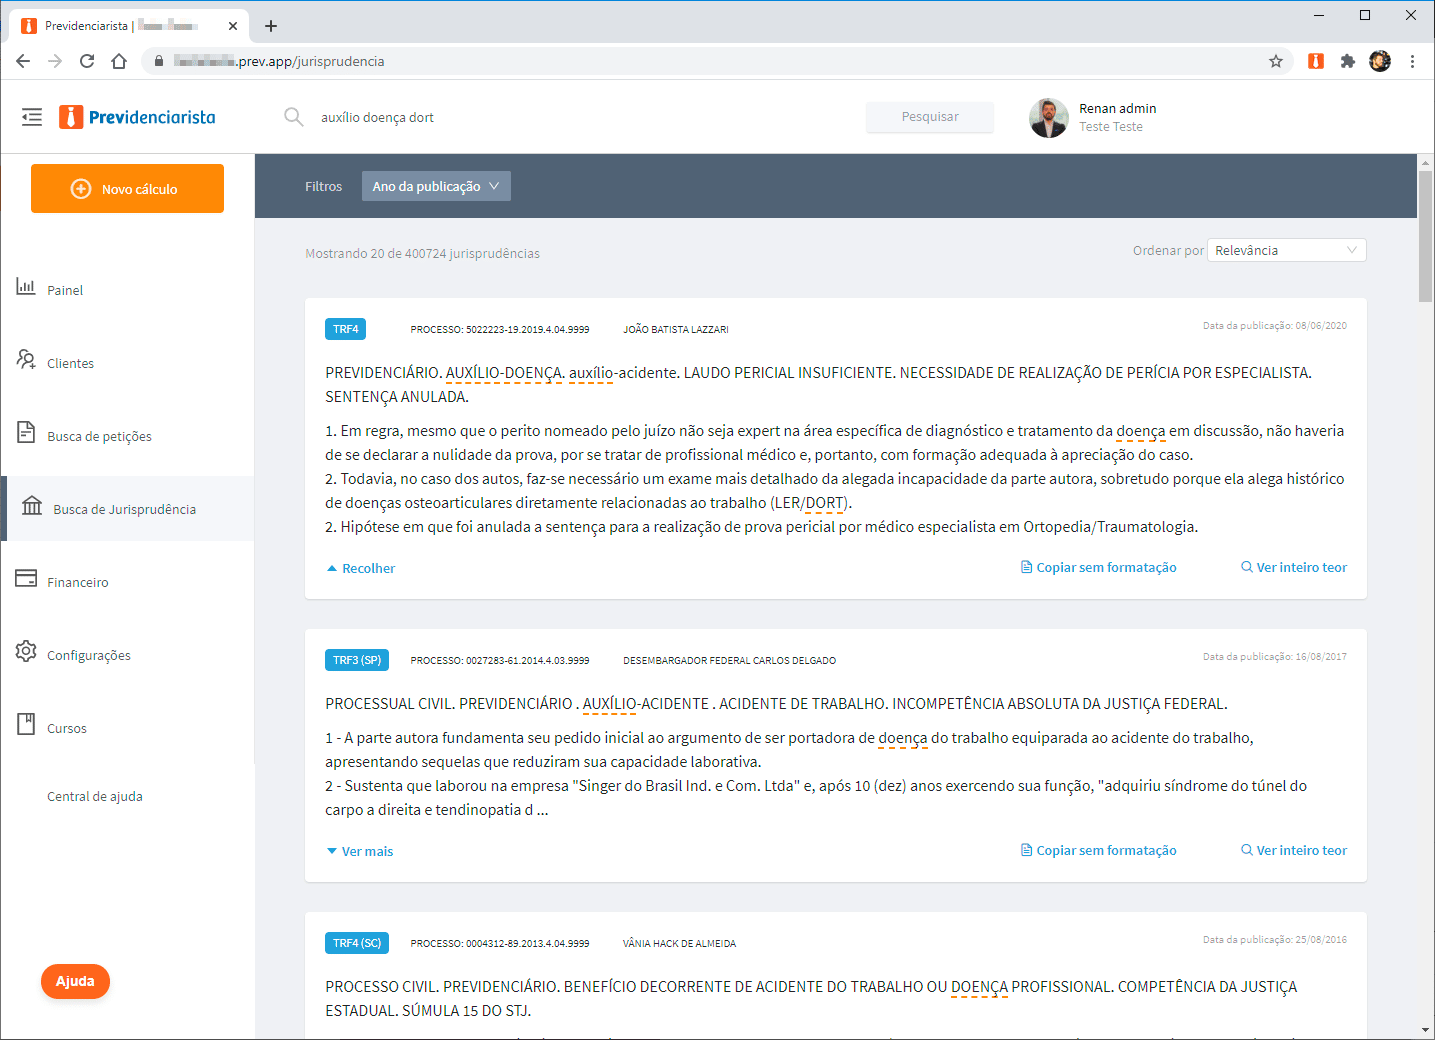Click the search magnifier icon
1435x1040 pixels.
[x=293, y=117]
